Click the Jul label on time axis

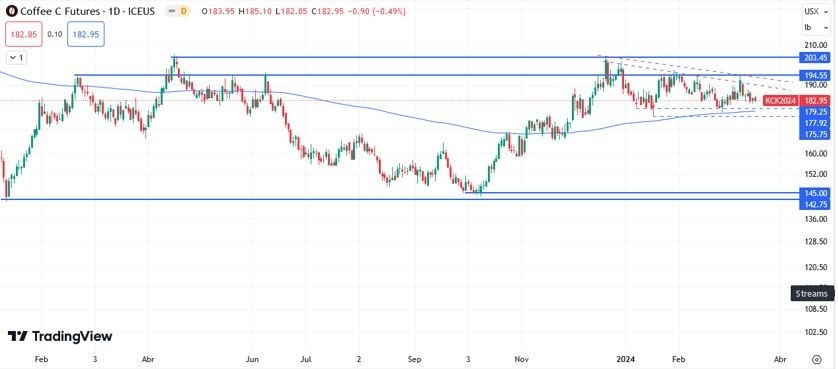[x=306, y=358]
